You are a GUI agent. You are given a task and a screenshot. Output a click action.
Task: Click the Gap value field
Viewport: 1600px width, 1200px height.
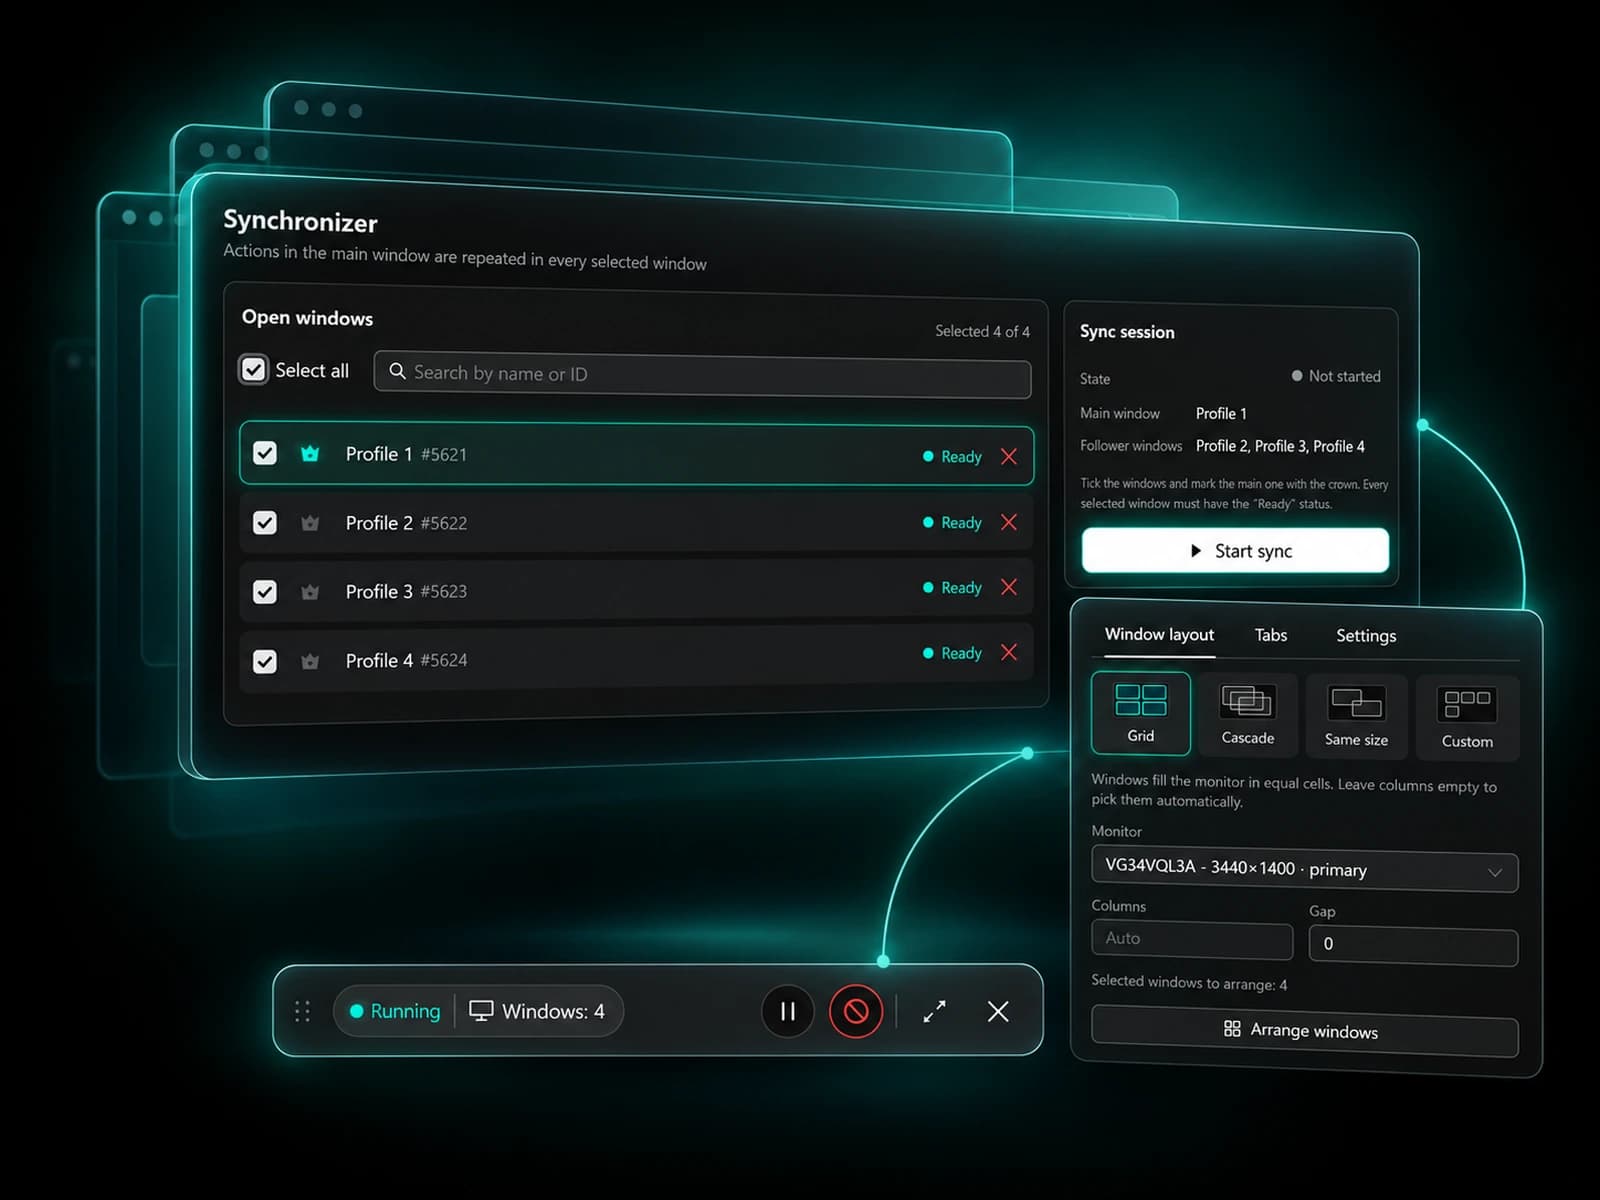[1414, 945]
